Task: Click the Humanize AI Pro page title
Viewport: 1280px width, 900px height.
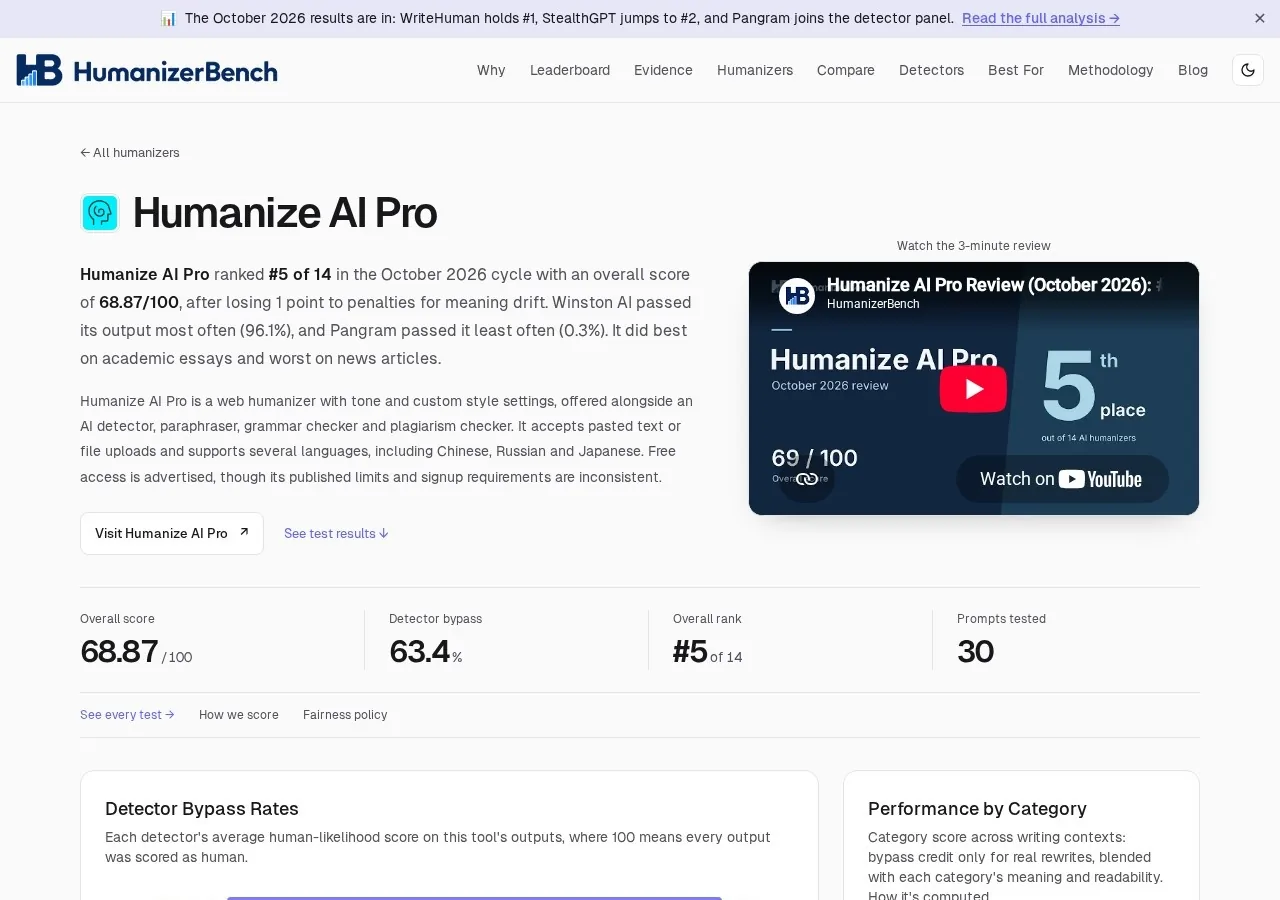Action: click(285, 213)
